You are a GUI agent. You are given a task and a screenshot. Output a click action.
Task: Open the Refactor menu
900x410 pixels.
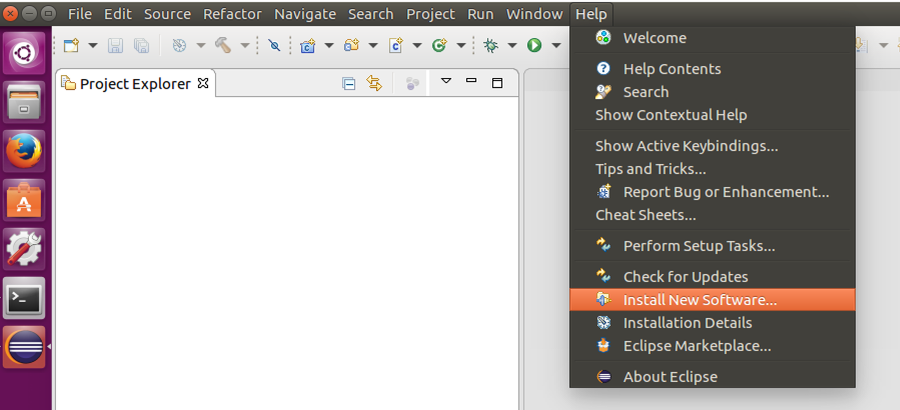[x=232, y=14]
